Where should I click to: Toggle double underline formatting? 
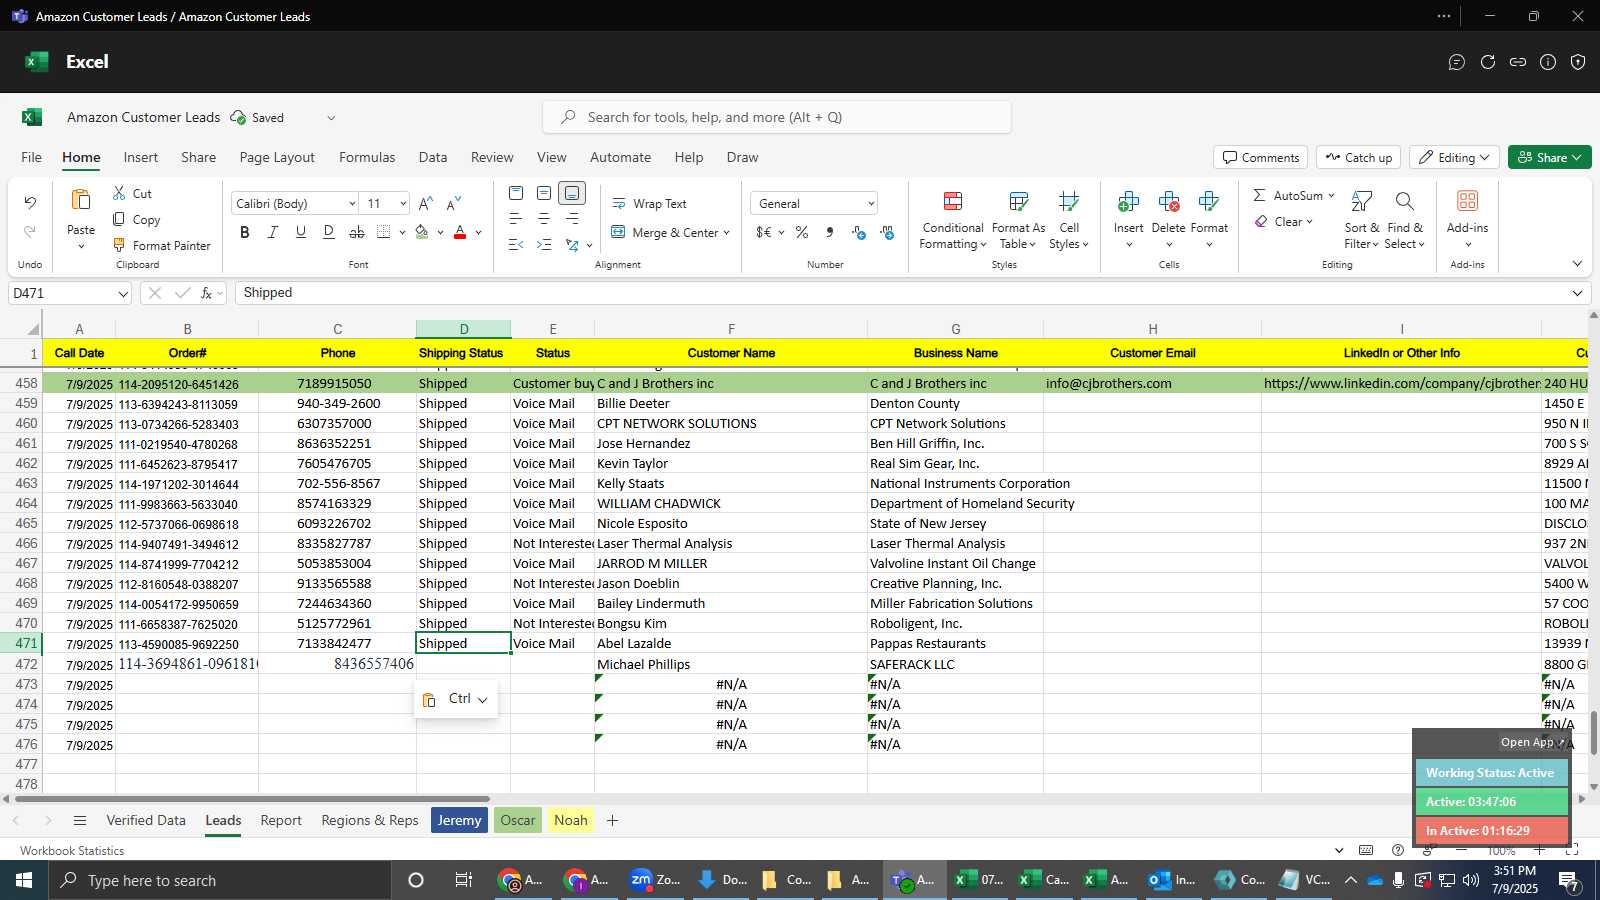pos(328,232)
